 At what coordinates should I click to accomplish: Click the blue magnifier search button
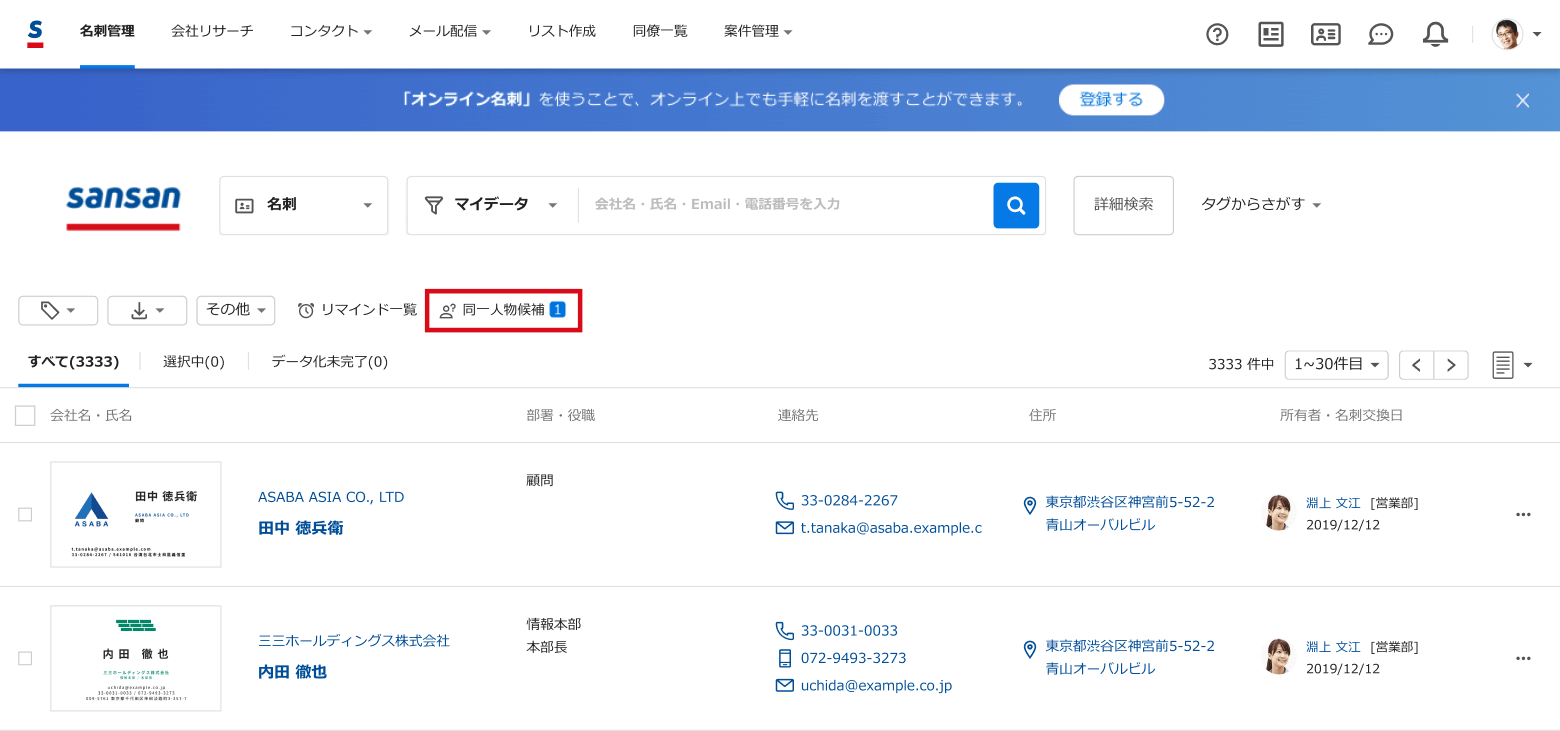[x=1016, y=205]
